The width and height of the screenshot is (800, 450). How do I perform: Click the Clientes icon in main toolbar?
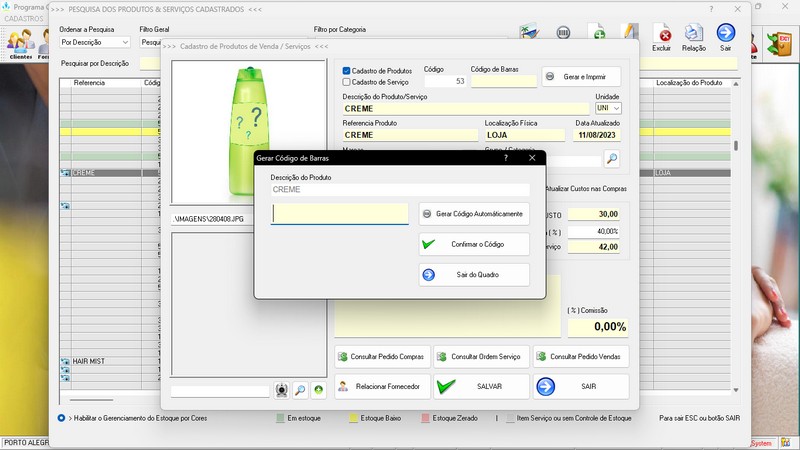click(x=20, y=44)
